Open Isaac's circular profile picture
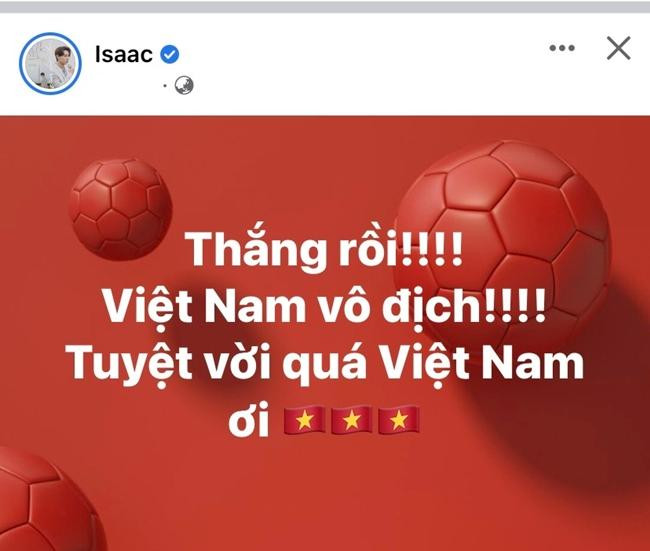Screen dimensions: 650x551 50,63
